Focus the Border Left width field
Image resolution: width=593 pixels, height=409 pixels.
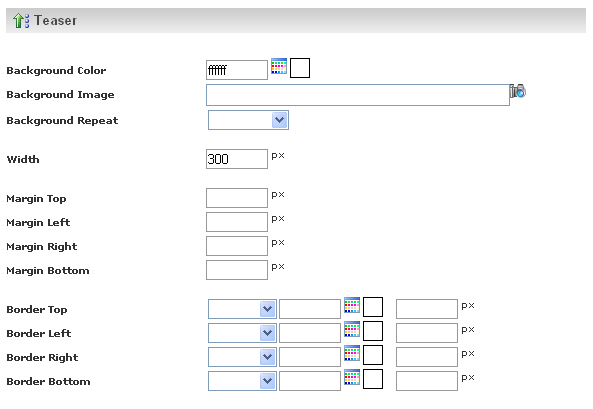click(427, 333)
